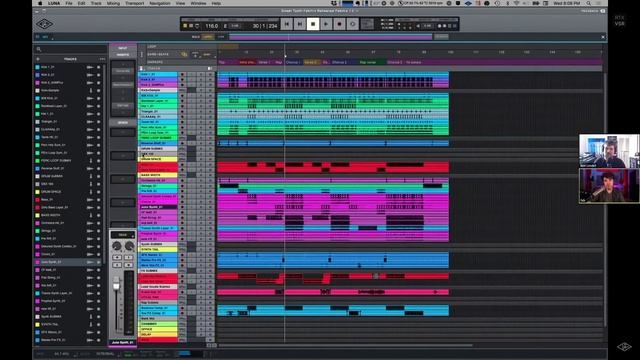Click the DELAY timeline track header

coord(158,334)
